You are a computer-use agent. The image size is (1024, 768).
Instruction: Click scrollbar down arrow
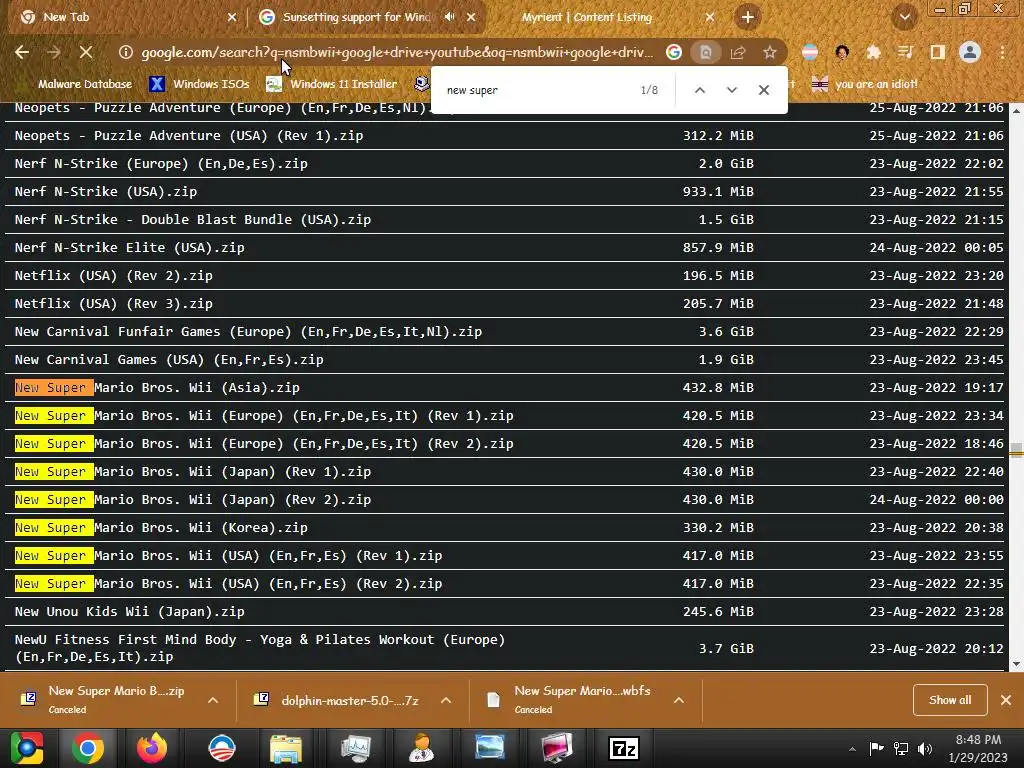pyautogui.click(x=1016, y=665)
